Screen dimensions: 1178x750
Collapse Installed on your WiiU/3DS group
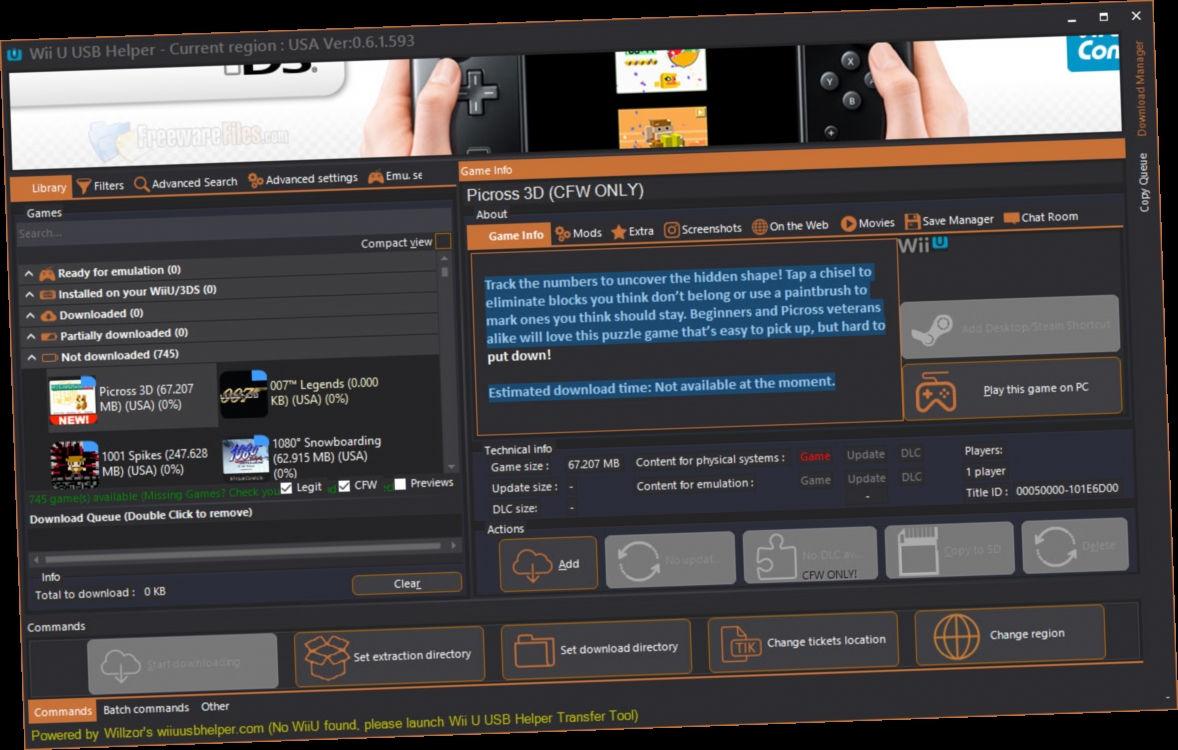tap(29, 295)
